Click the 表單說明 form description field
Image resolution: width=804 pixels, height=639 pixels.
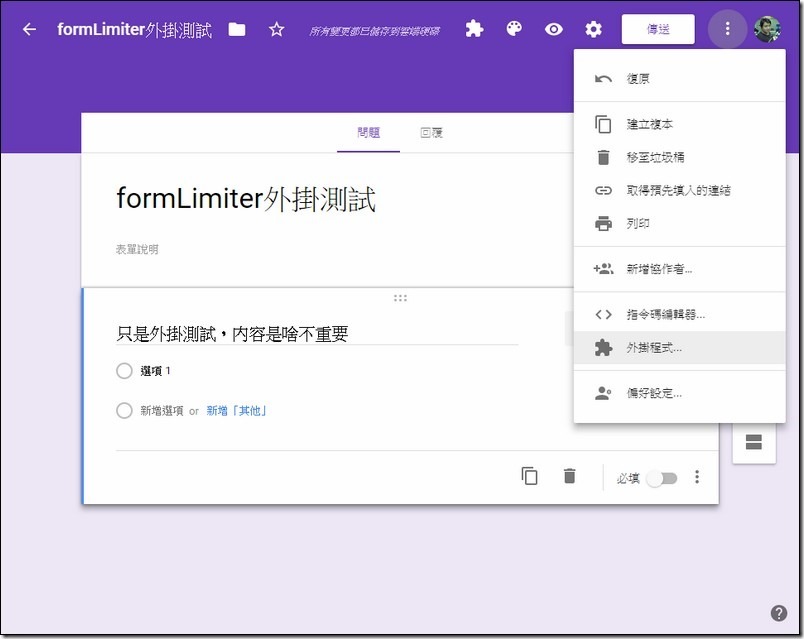(137, 249)
